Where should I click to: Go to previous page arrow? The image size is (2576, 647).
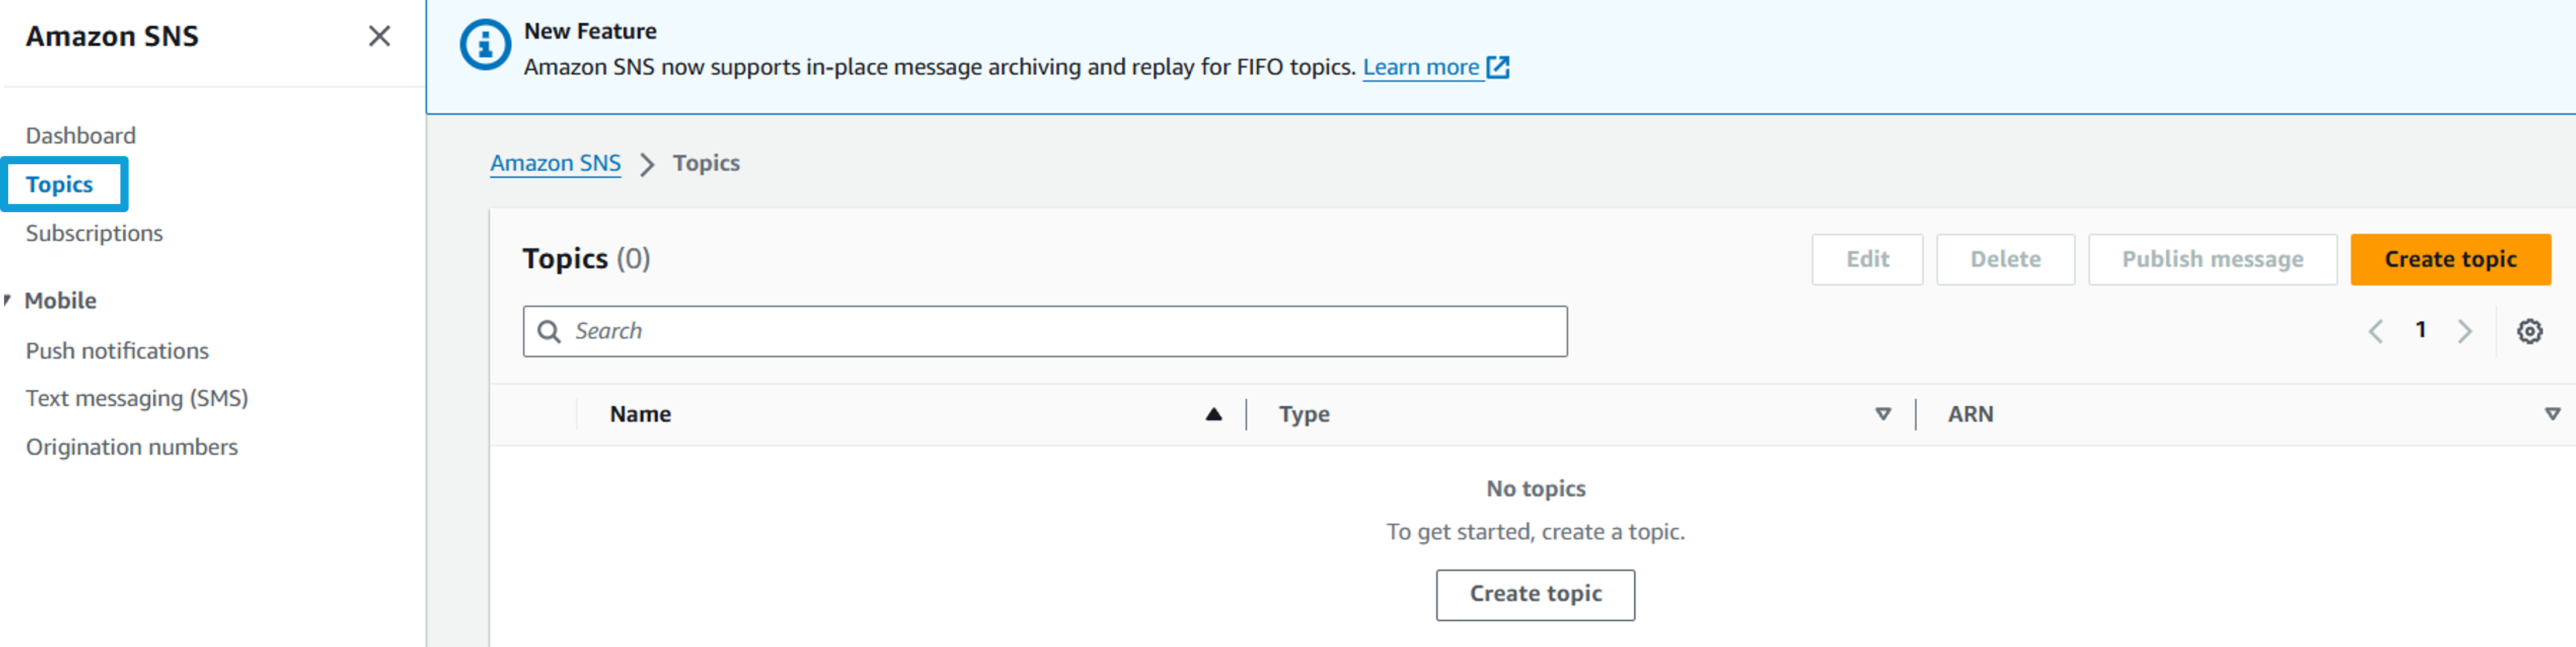(x=2376, y=331)
